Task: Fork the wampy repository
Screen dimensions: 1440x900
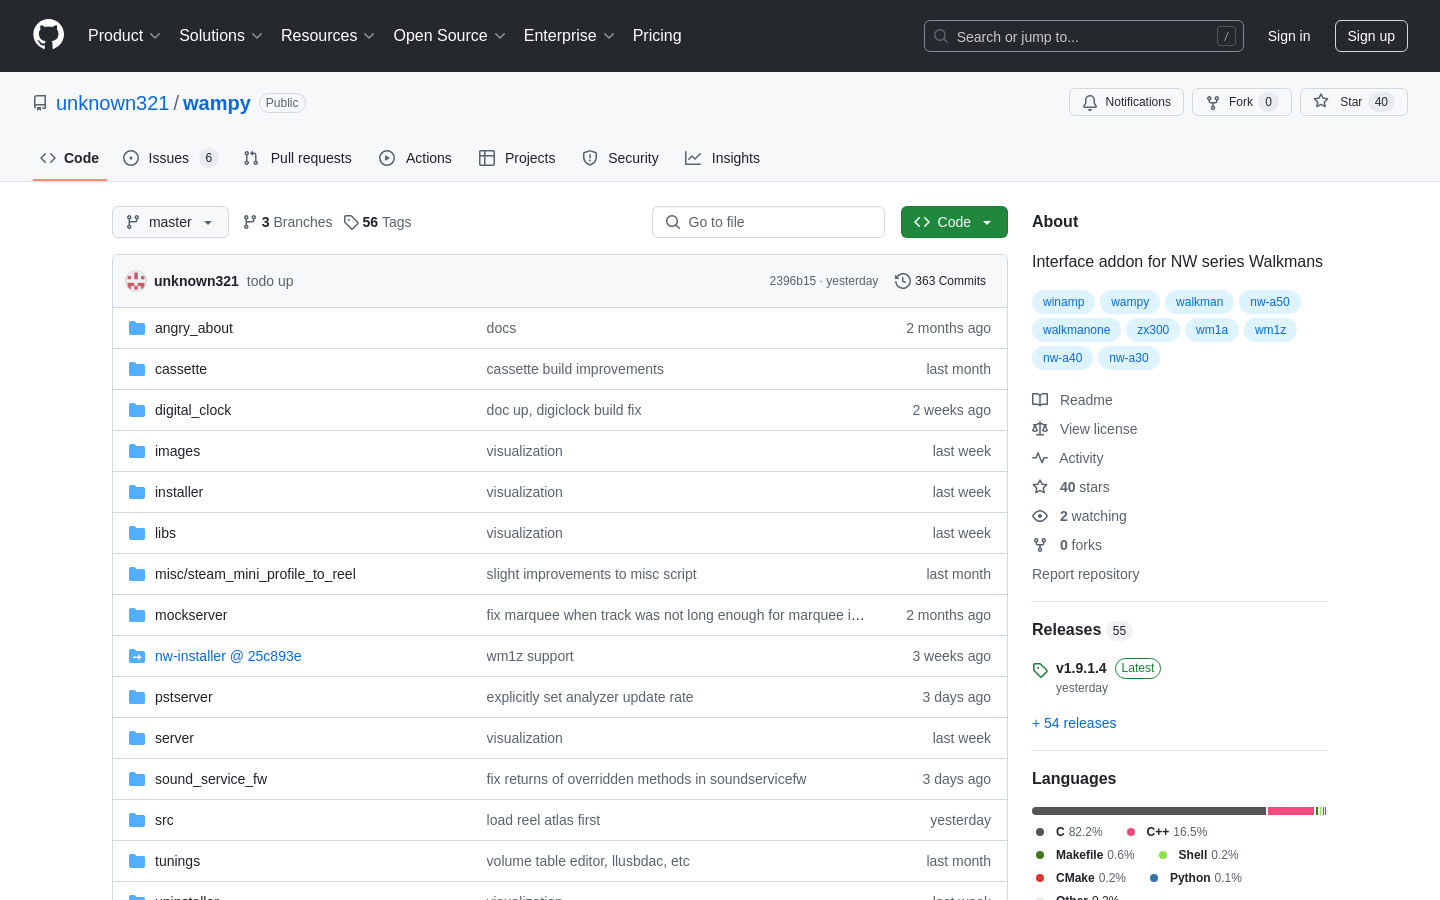Action: [x=1241, y=102]
